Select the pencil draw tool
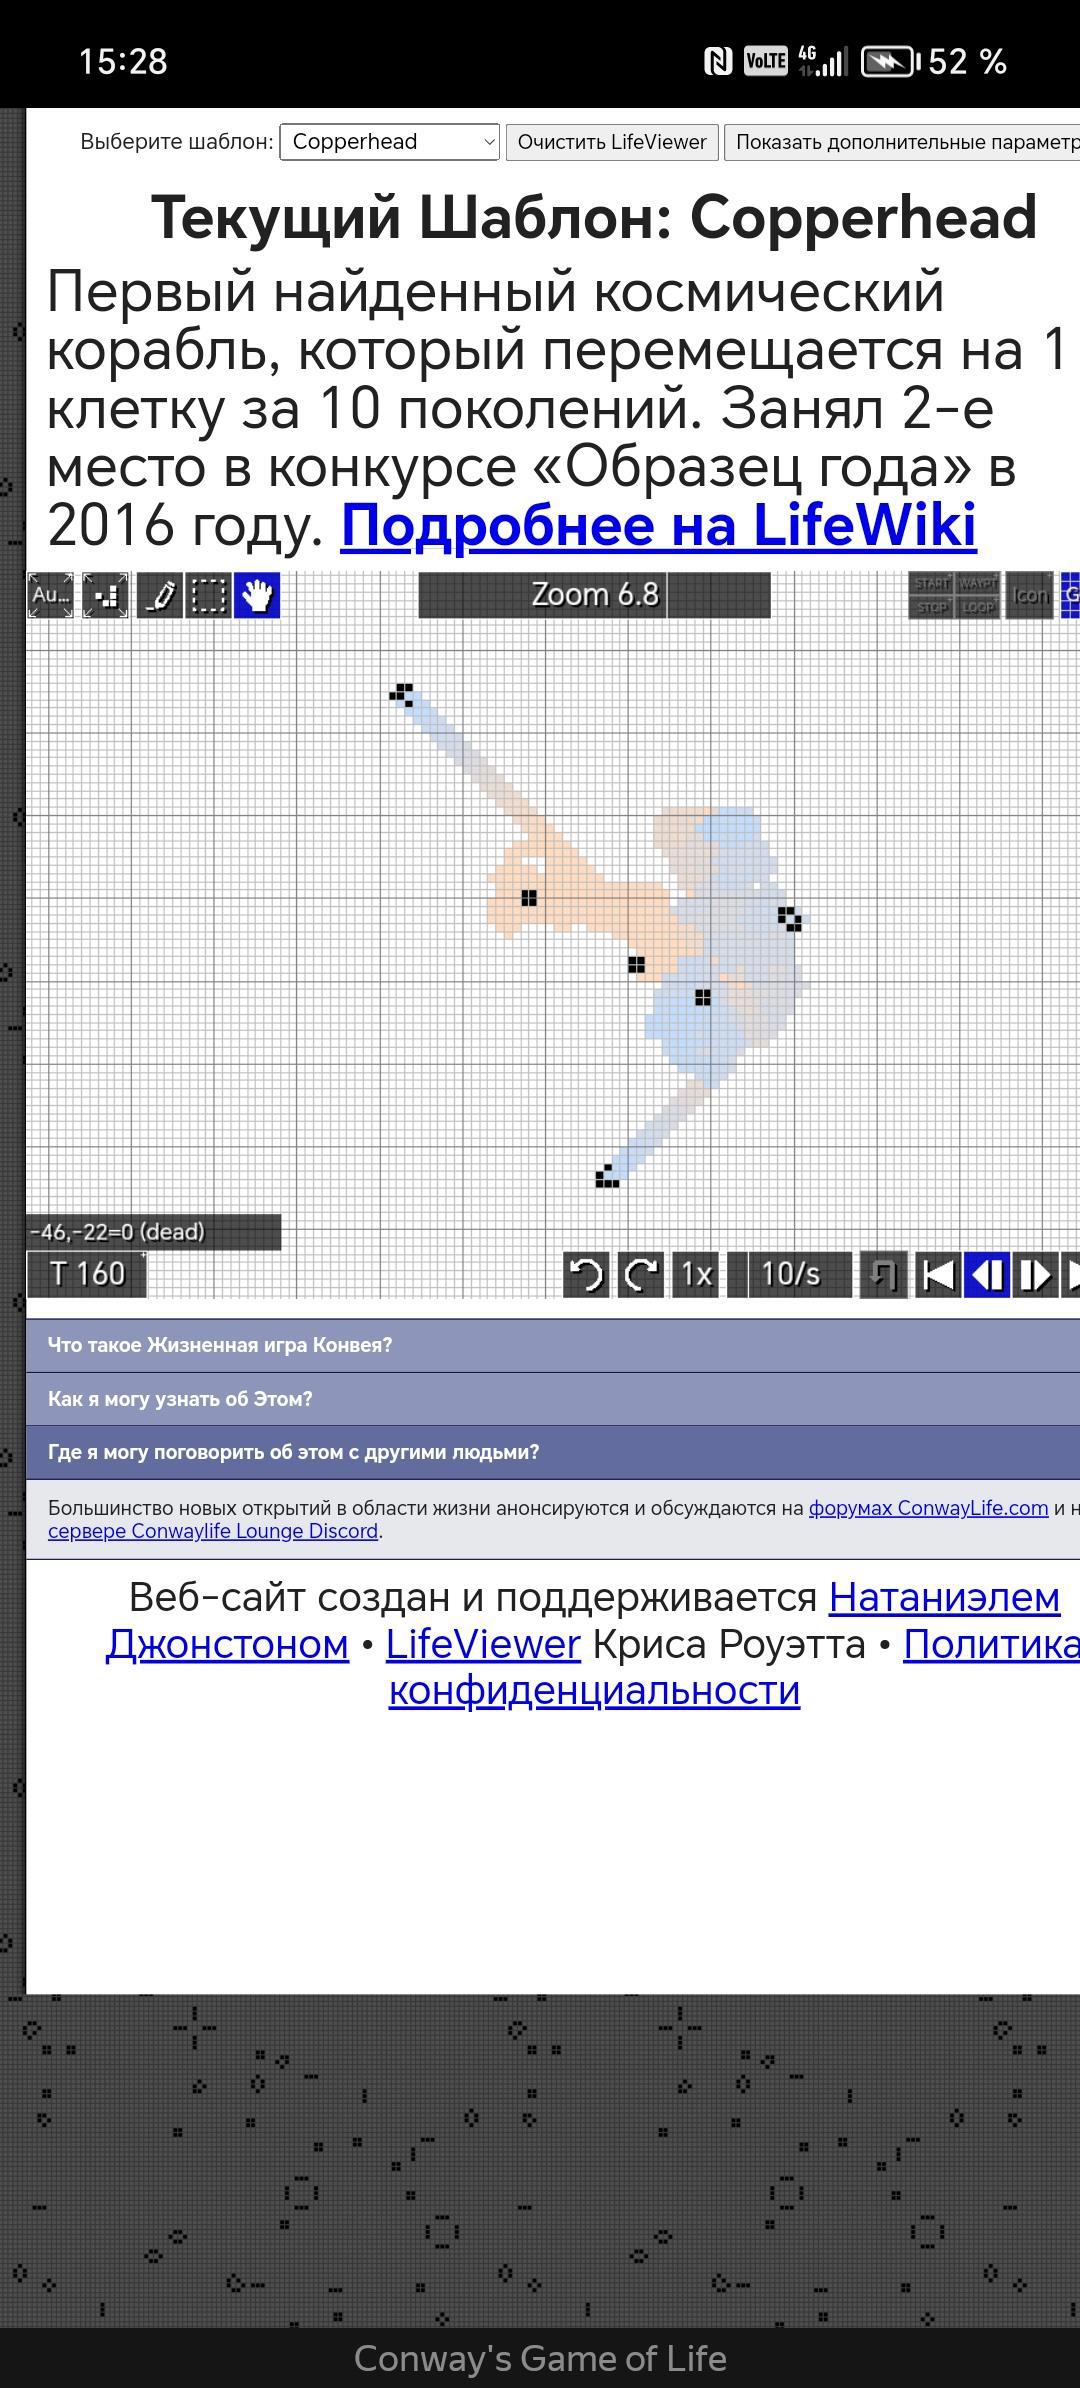1080x2388 pixels. coord(160,595)
